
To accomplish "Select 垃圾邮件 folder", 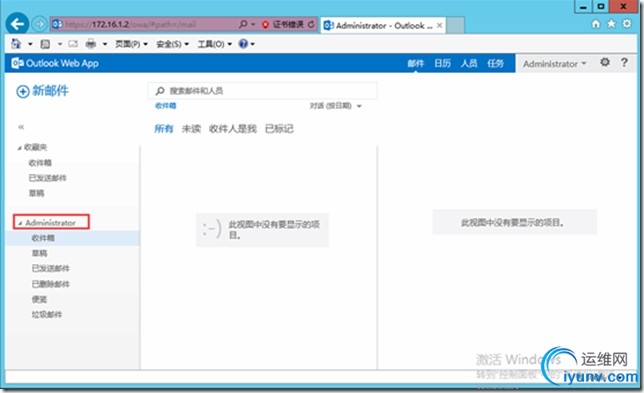I will pos(47,315).
